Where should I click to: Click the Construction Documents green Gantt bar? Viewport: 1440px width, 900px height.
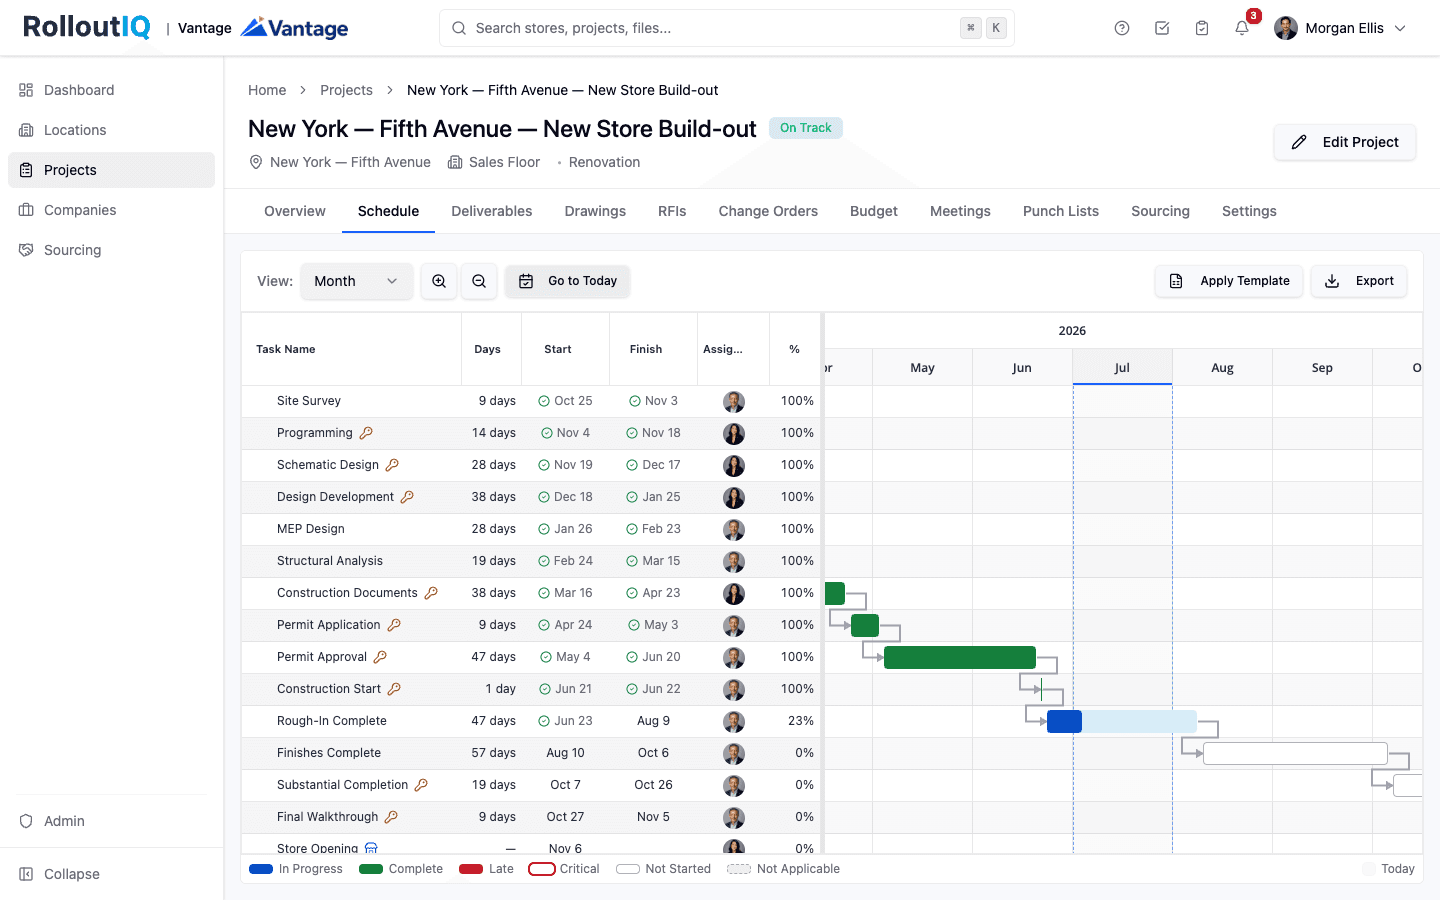[835, 593]
